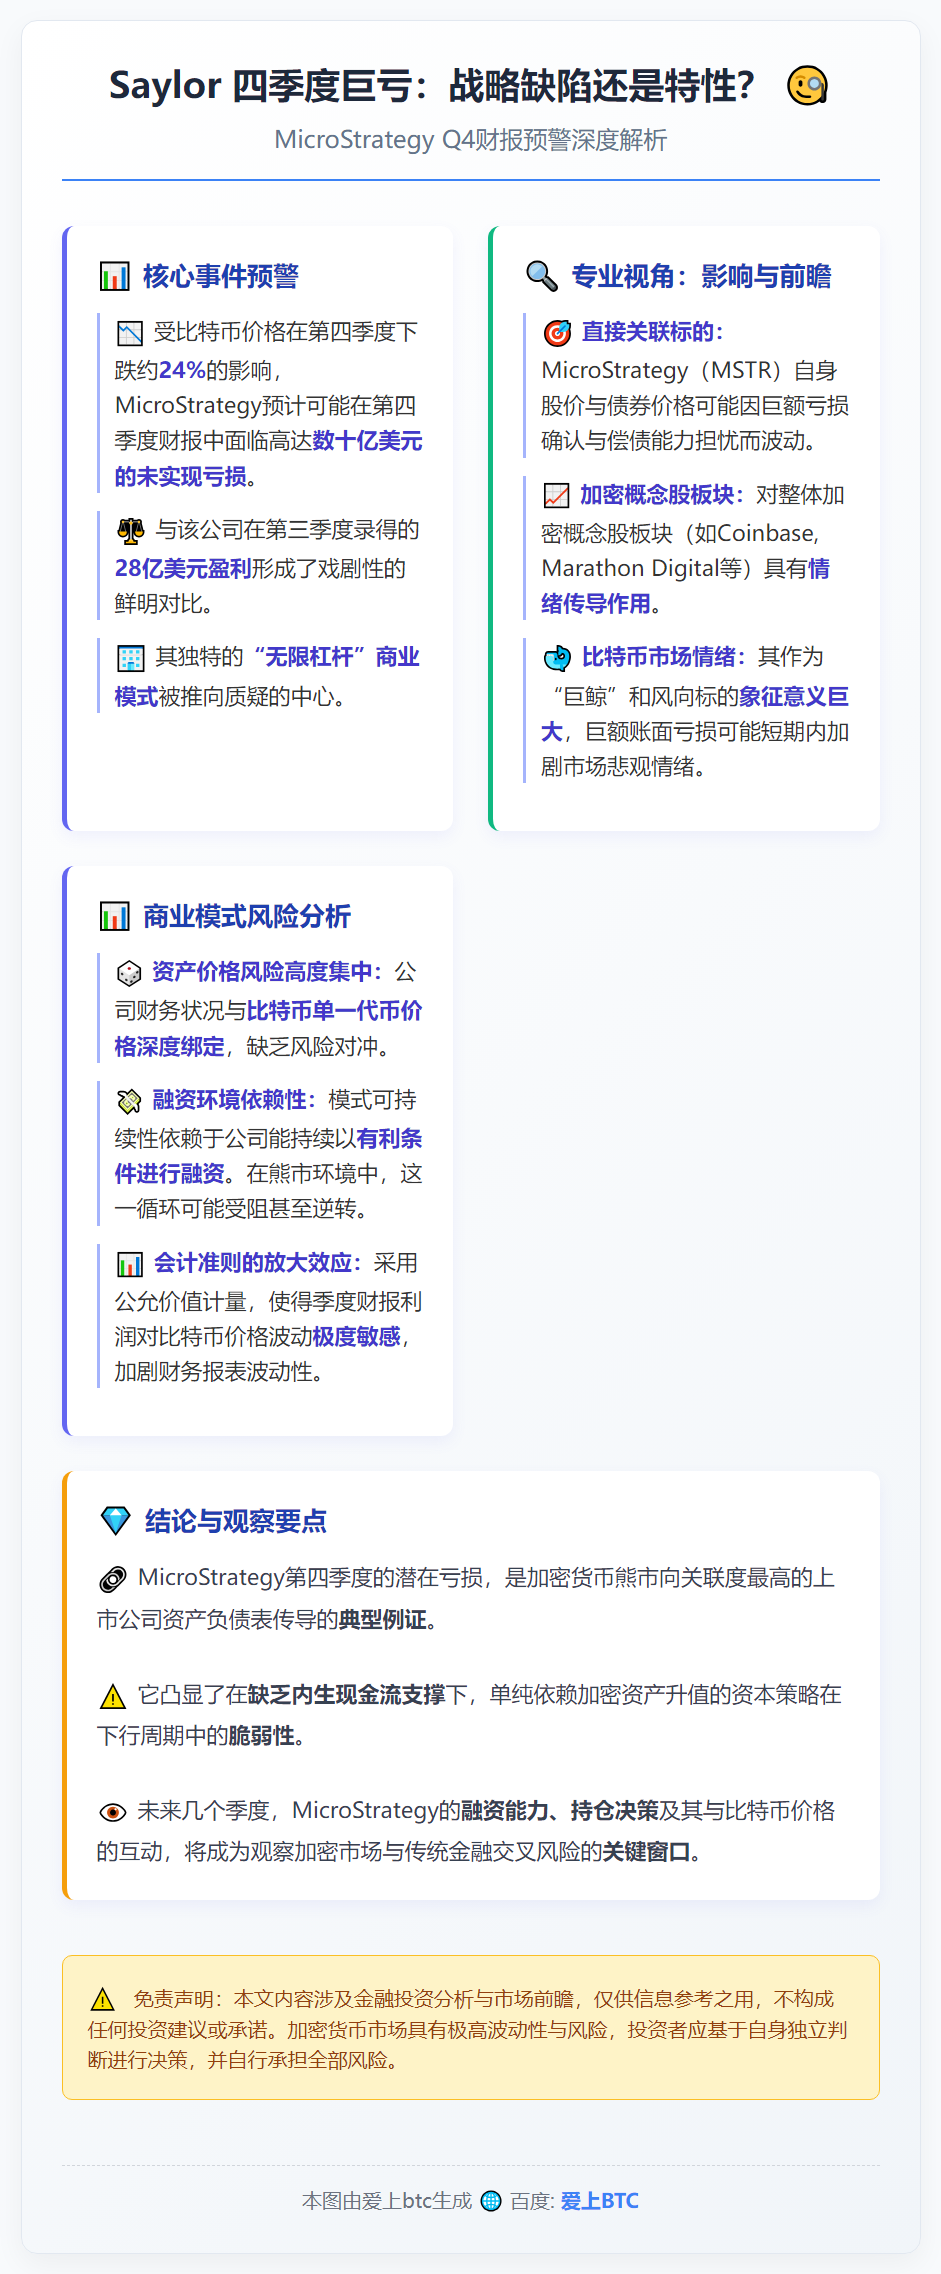The image size is (941, 2274).
Task: Click the 商业模式风险分析 heading
Action: click(x=246, y=917)
